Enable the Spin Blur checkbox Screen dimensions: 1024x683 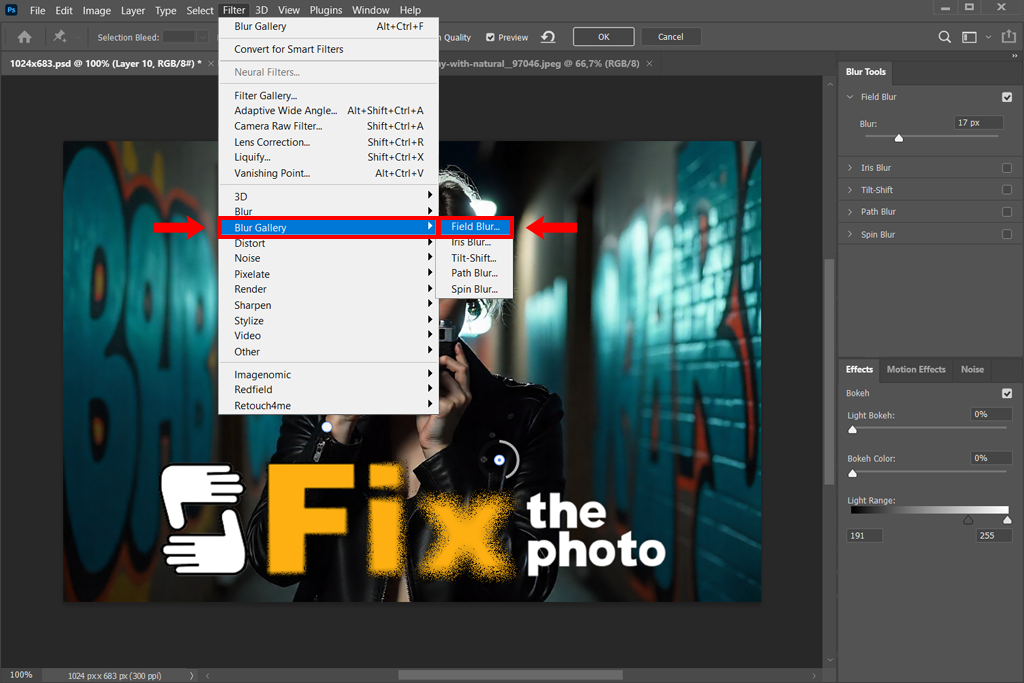pos(1007,234)
